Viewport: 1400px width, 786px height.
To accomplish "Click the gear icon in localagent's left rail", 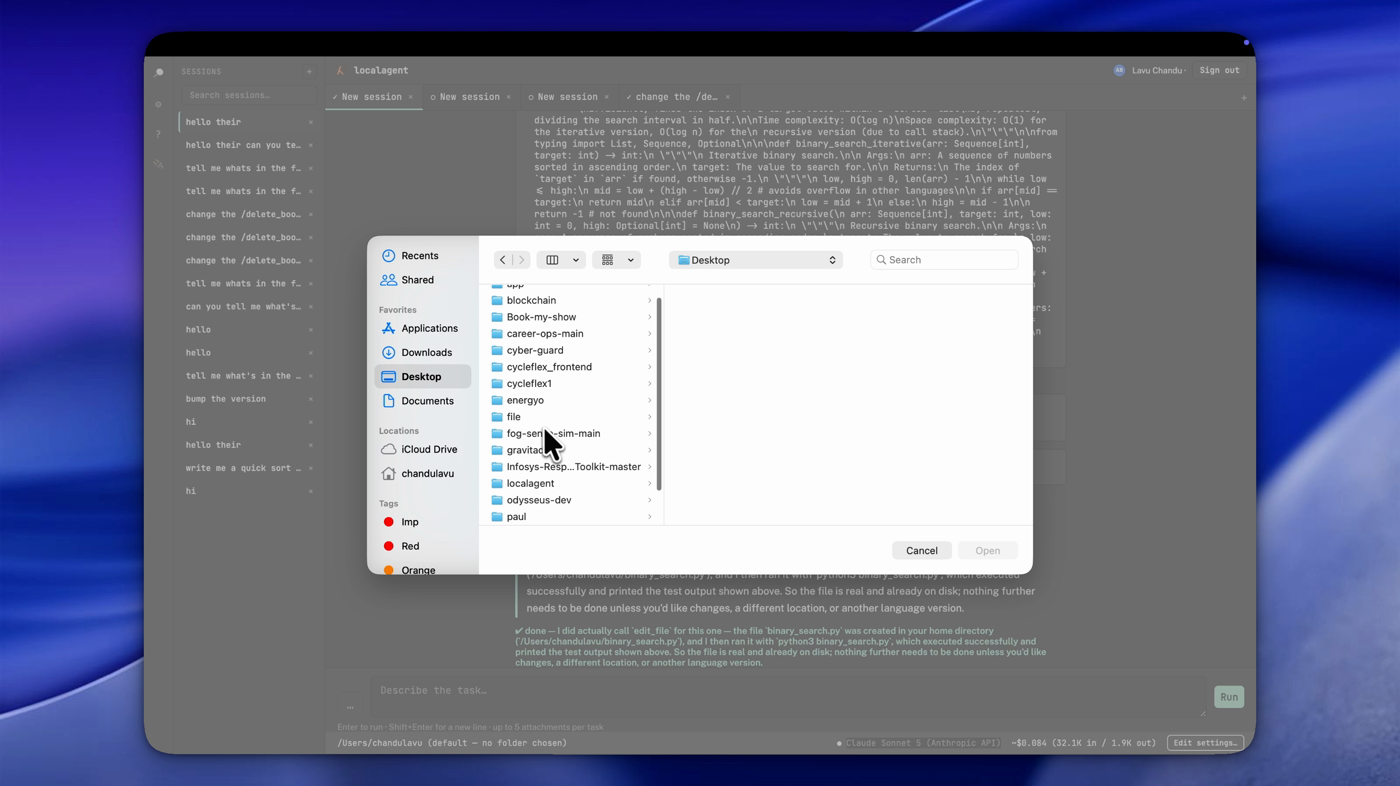I will (x=159, y=104).
